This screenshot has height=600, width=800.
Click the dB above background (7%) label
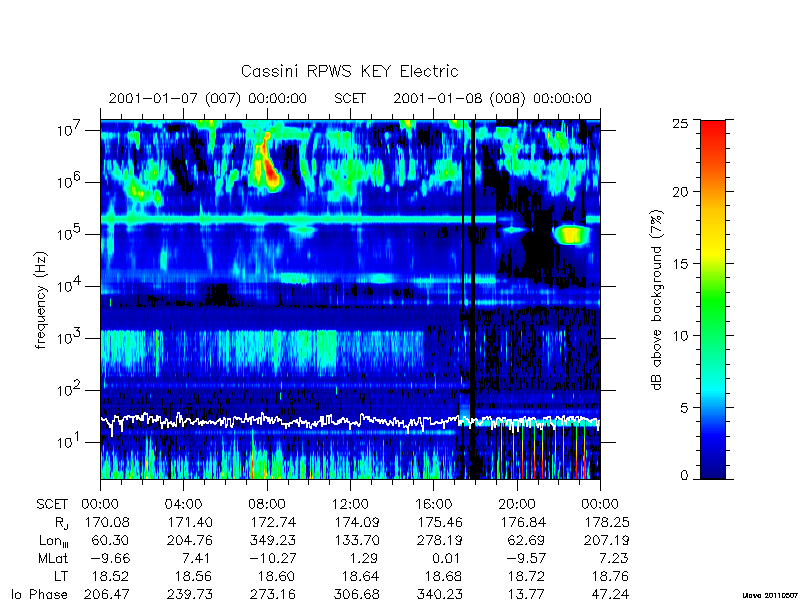[657, 300]
